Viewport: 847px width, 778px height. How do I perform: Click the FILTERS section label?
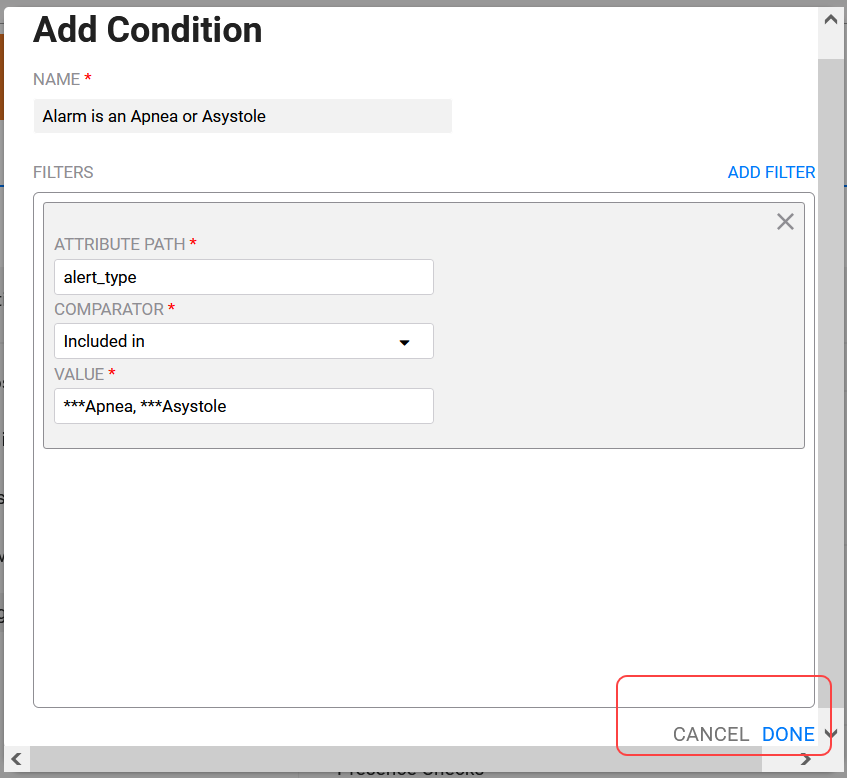(63, 172)
